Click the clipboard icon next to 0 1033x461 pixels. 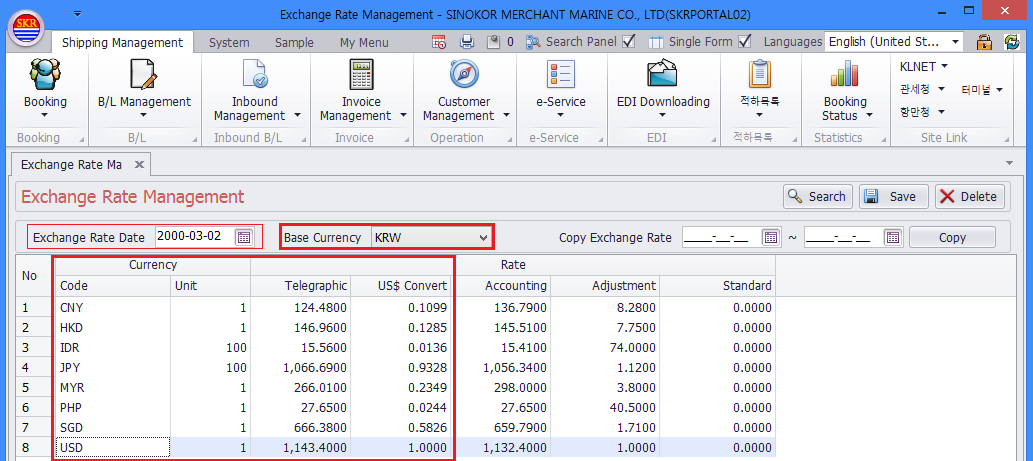point(493,42)
